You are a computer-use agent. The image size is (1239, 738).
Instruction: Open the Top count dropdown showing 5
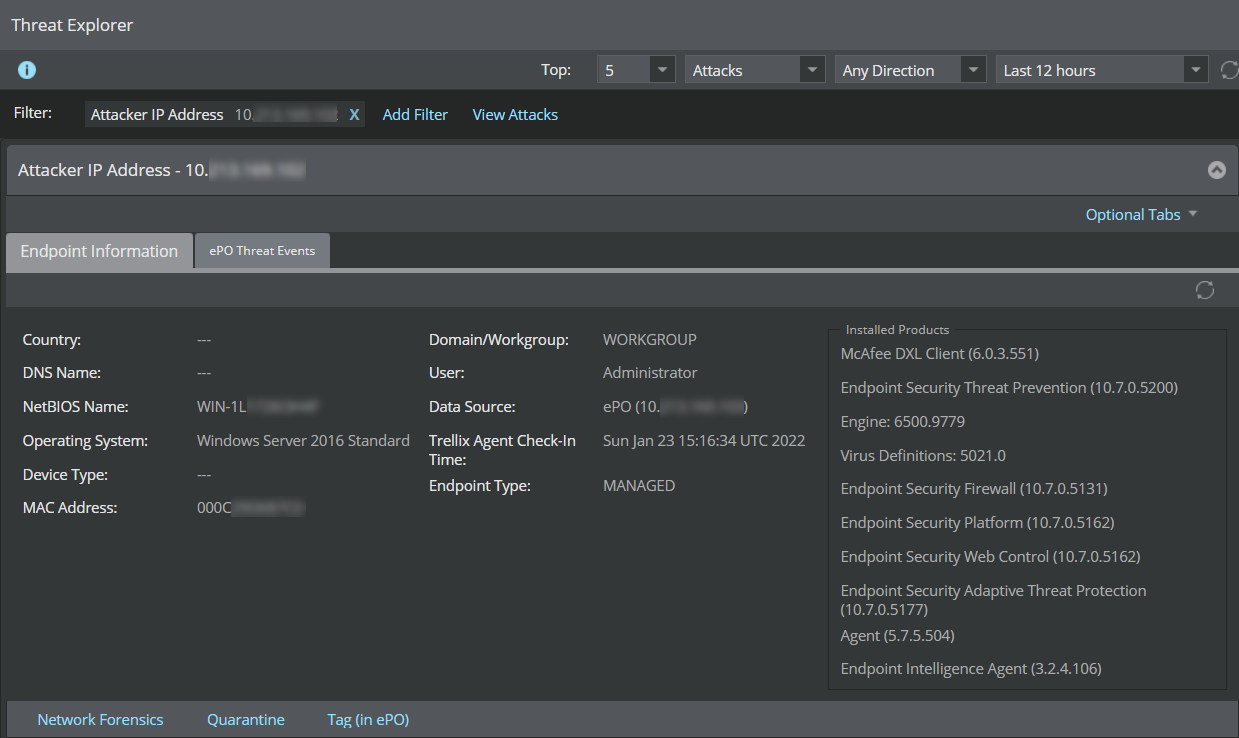pos(636,70)
